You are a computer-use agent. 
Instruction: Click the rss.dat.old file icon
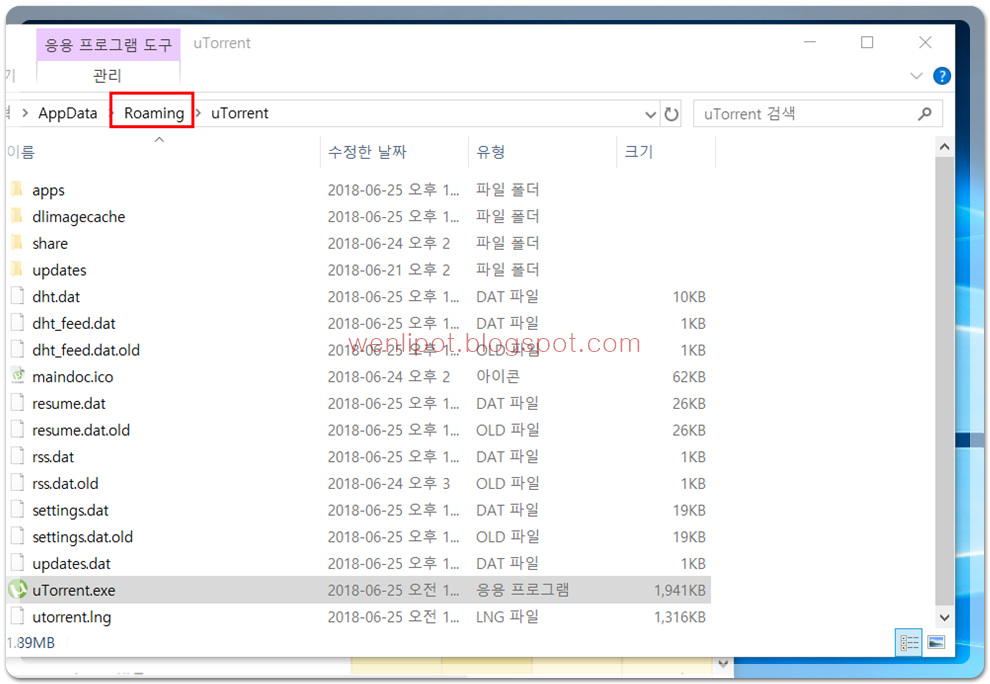[18, 483]
